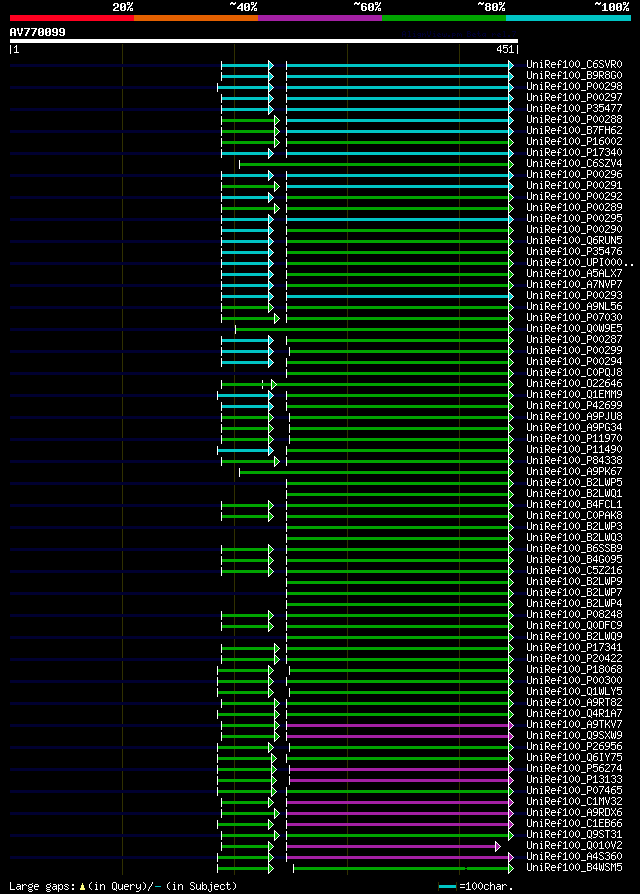Click the green ~80% identity color segment
This screenshot has width=640, height=894.
(444, 18)
